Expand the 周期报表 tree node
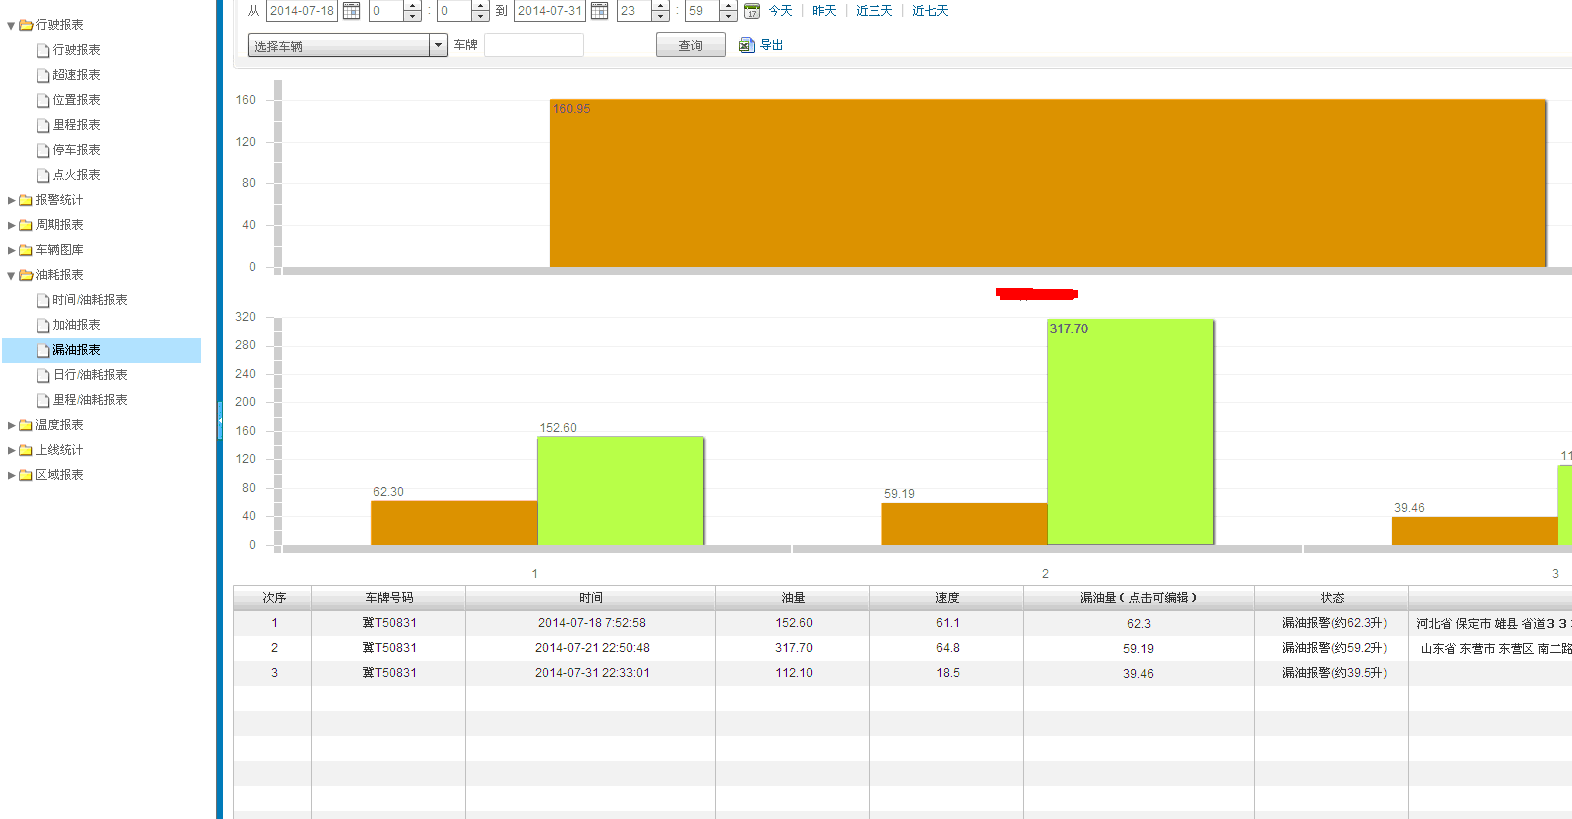This screenshot has width=1572, height=819. click(x=12, y=225)
